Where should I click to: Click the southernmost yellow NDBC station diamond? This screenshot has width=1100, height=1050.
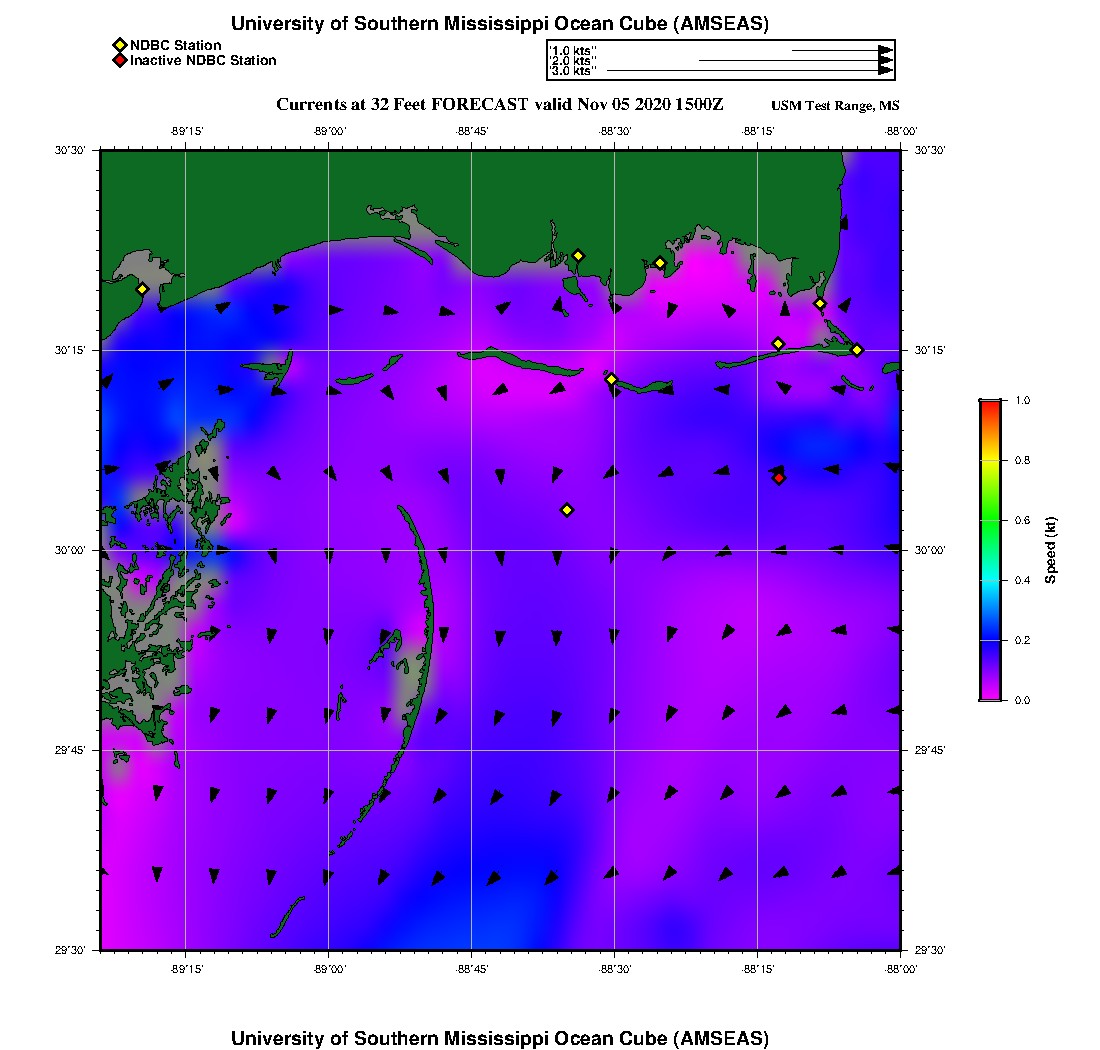tap(567, 510)
